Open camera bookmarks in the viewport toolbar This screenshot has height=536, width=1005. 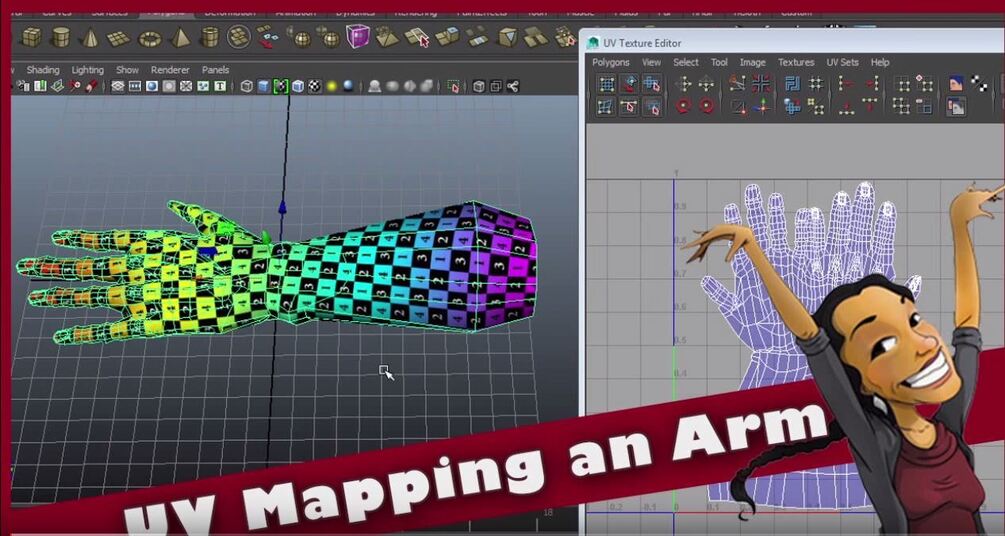(x=40, y=86)
